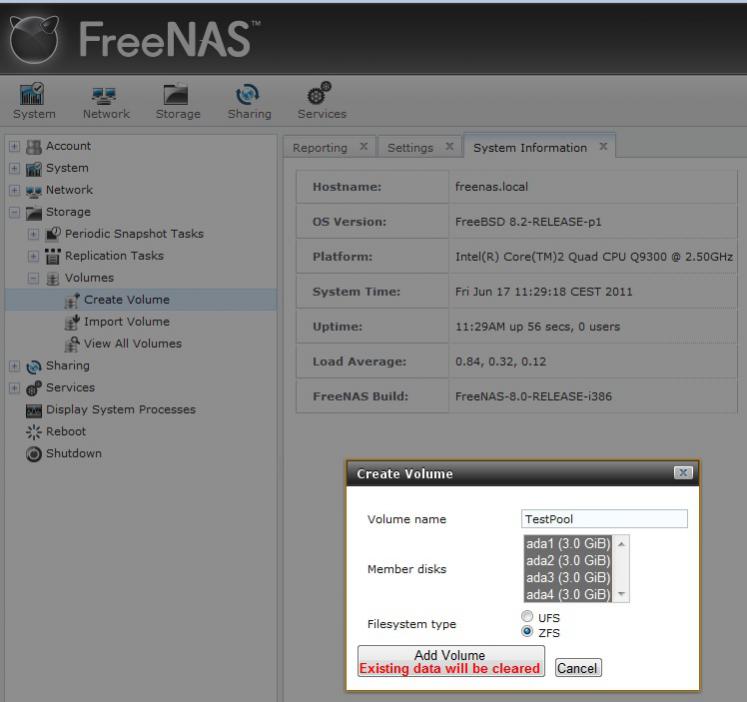This screenshot has height=702, width=747.
Task: Collapse the Volumes tree node
Action: 33,278
